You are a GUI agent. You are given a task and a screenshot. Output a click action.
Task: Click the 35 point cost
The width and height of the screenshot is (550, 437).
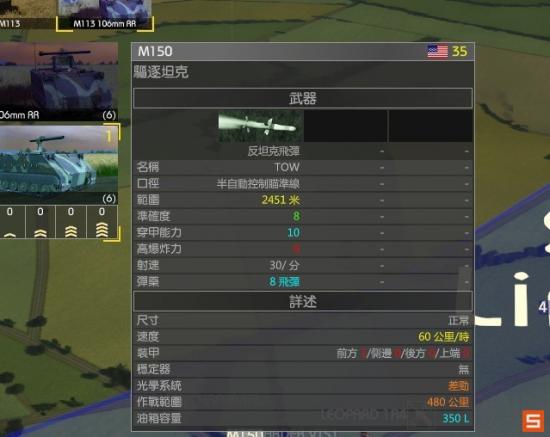coord(460,52)
